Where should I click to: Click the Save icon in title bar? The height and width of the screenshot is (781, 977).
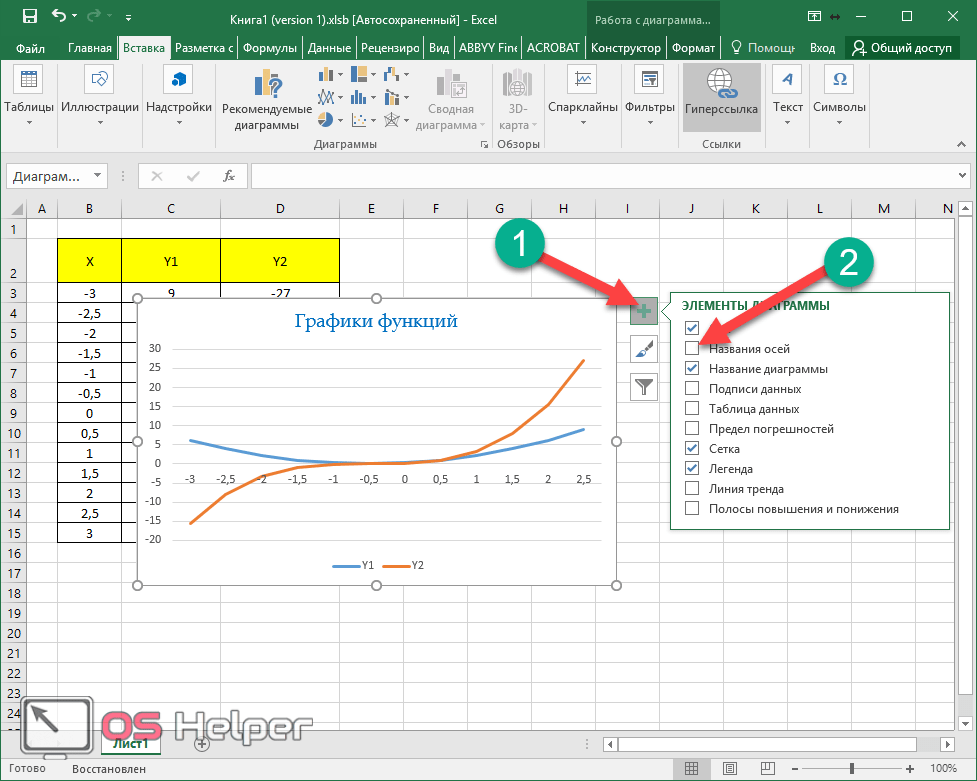[x=29, y=17]
